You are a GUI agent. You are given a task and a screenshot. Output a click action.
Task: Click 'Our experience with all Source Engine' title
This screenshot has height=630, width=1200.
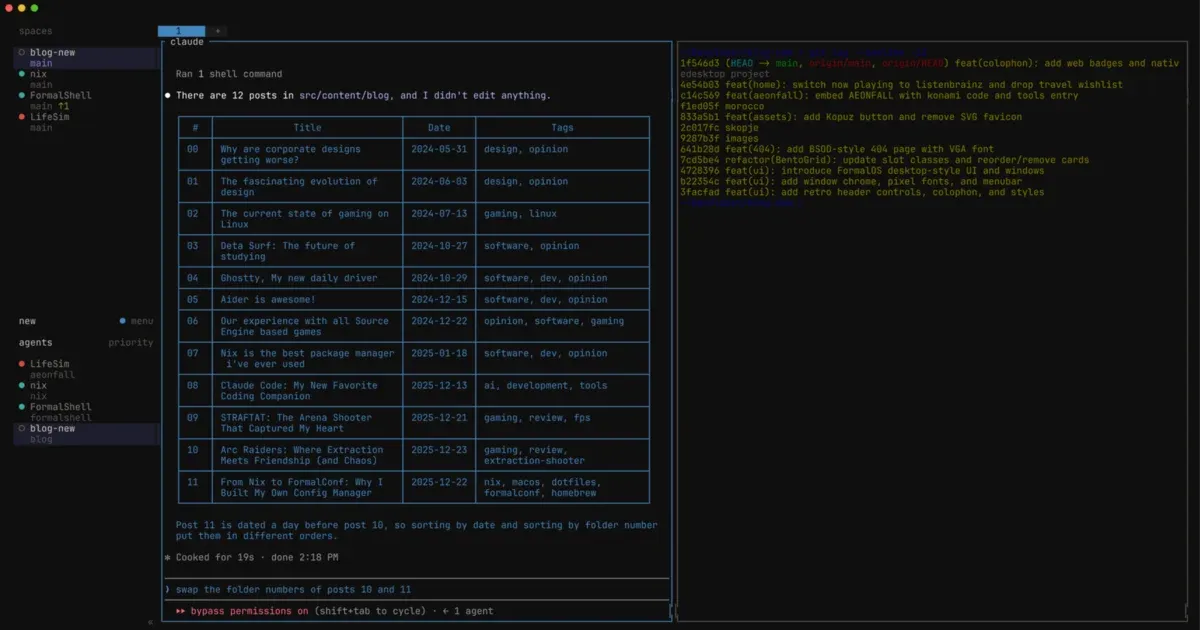coord(305,326)
